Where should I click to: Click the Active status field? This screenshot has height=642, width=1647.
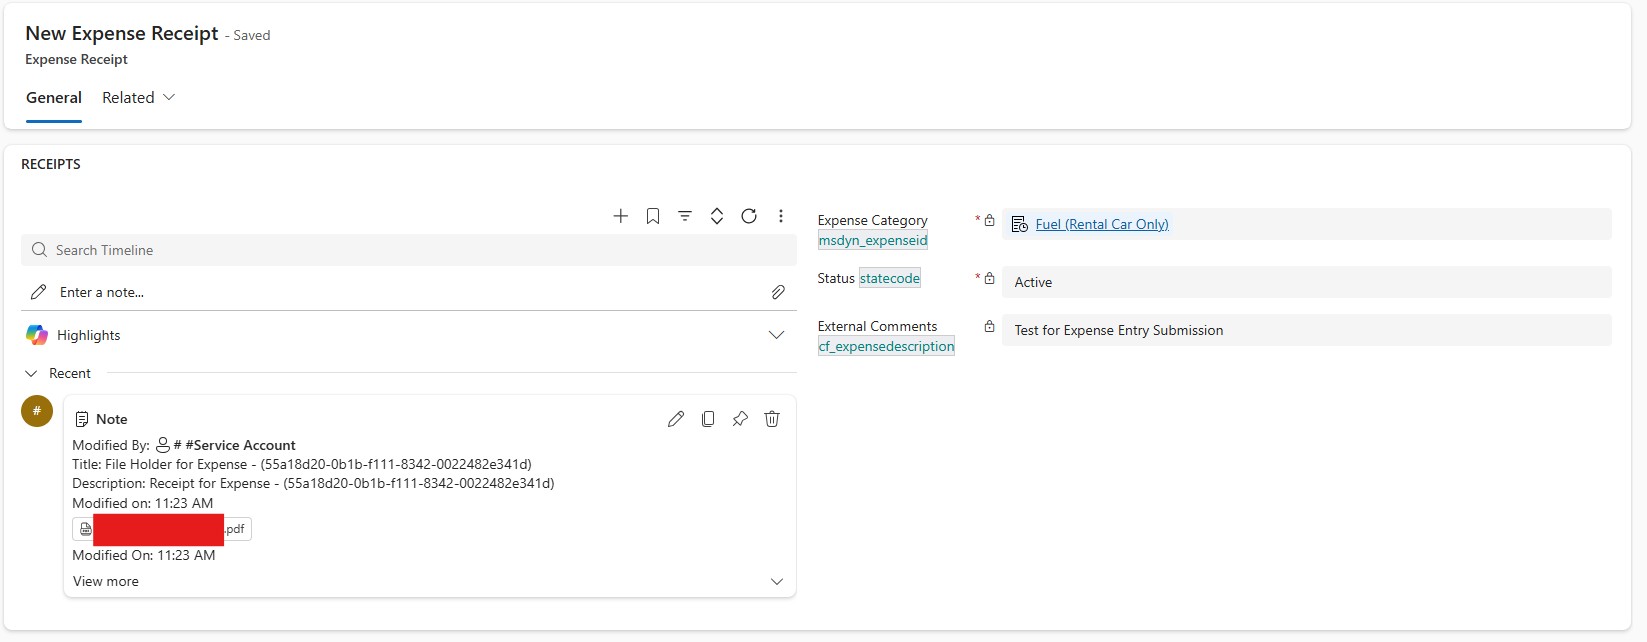1307,282
